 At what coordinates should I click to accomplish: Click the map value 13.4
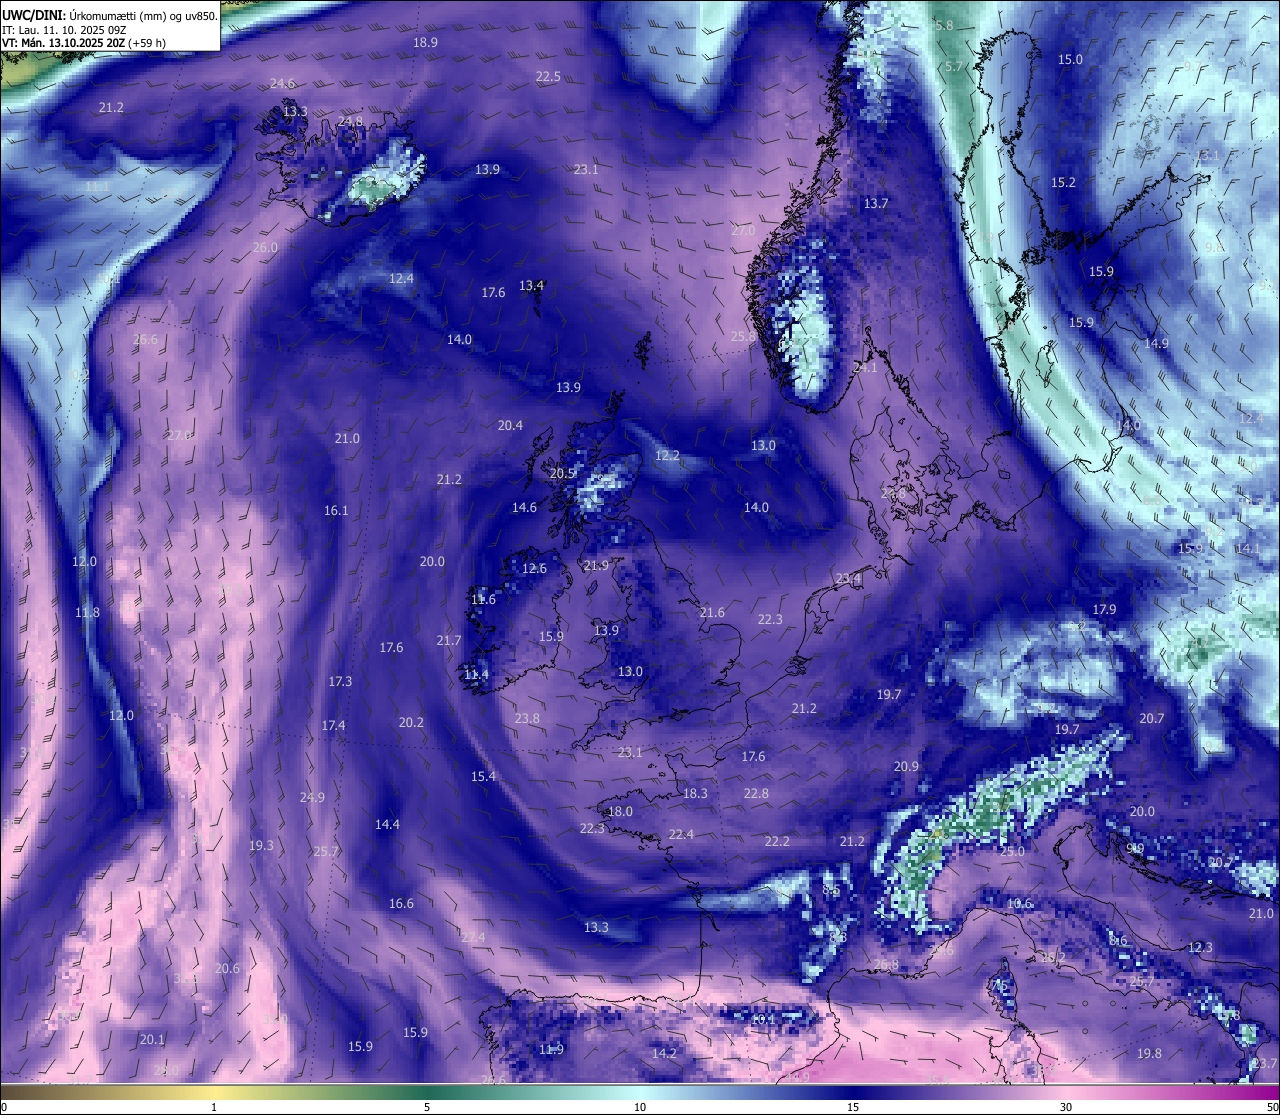pyautogui.click(x=531, y=285)
